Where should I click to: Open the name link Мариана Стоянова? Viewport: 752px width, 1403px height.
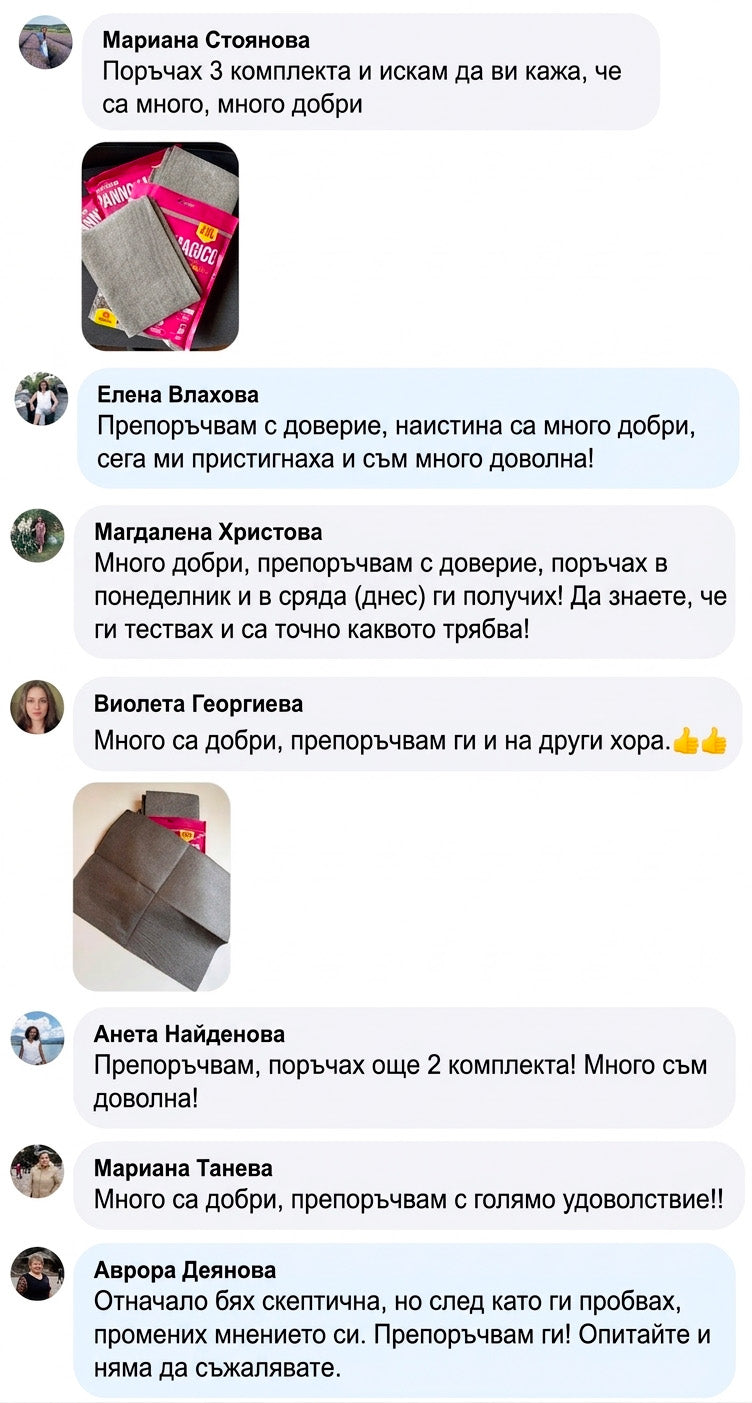click(206, 41)
